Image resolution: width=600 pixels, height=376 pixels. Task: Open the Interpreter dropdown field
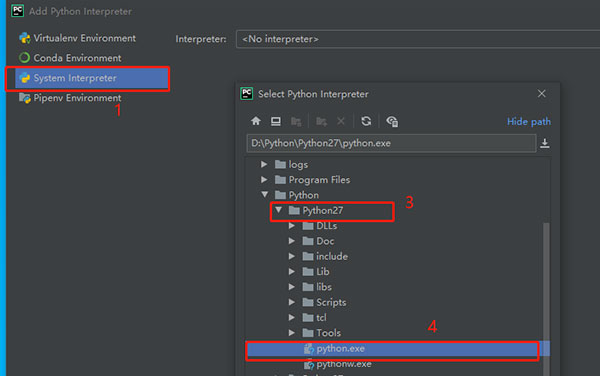coord(418,39)
